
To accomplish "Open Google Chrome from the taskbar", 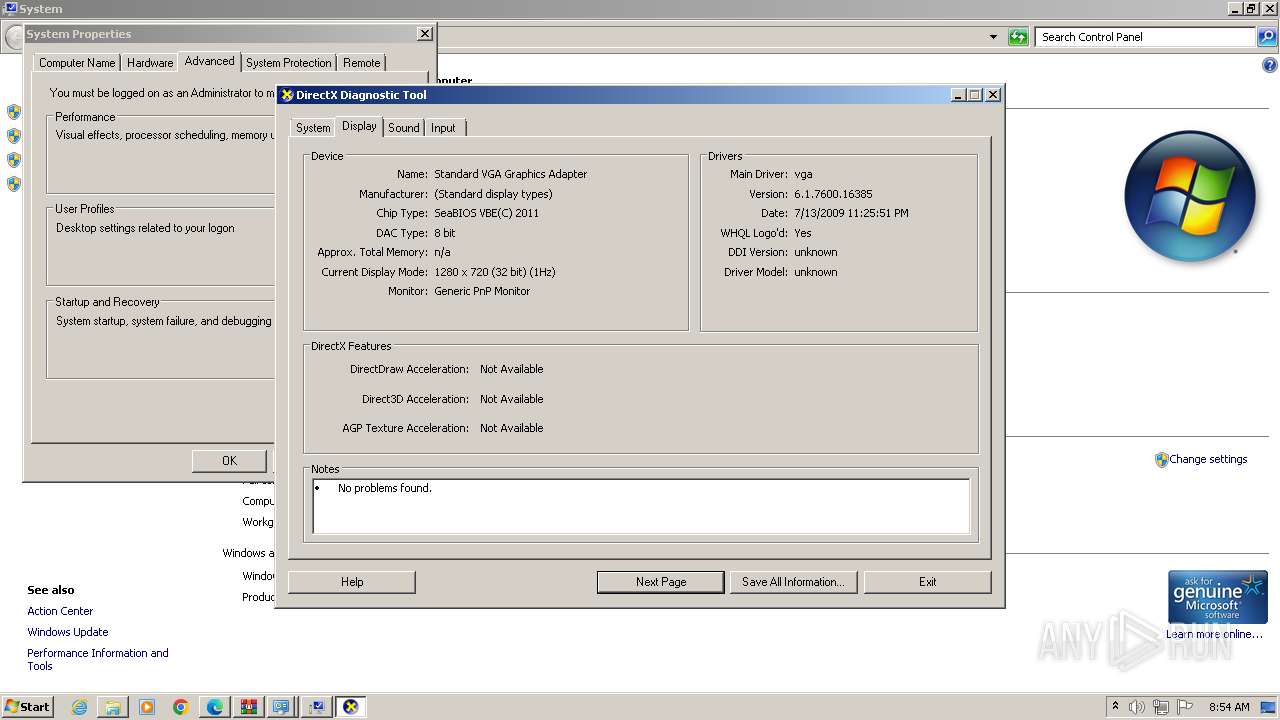I will [181, 707].
